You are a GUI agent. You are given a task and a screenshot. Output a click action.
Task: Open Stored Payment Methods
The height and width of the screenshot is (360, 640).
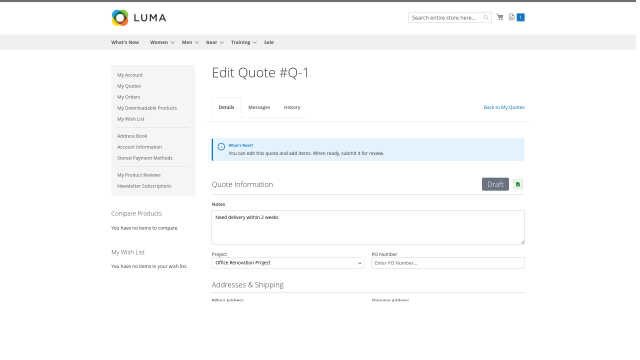[x=145, y=158]
